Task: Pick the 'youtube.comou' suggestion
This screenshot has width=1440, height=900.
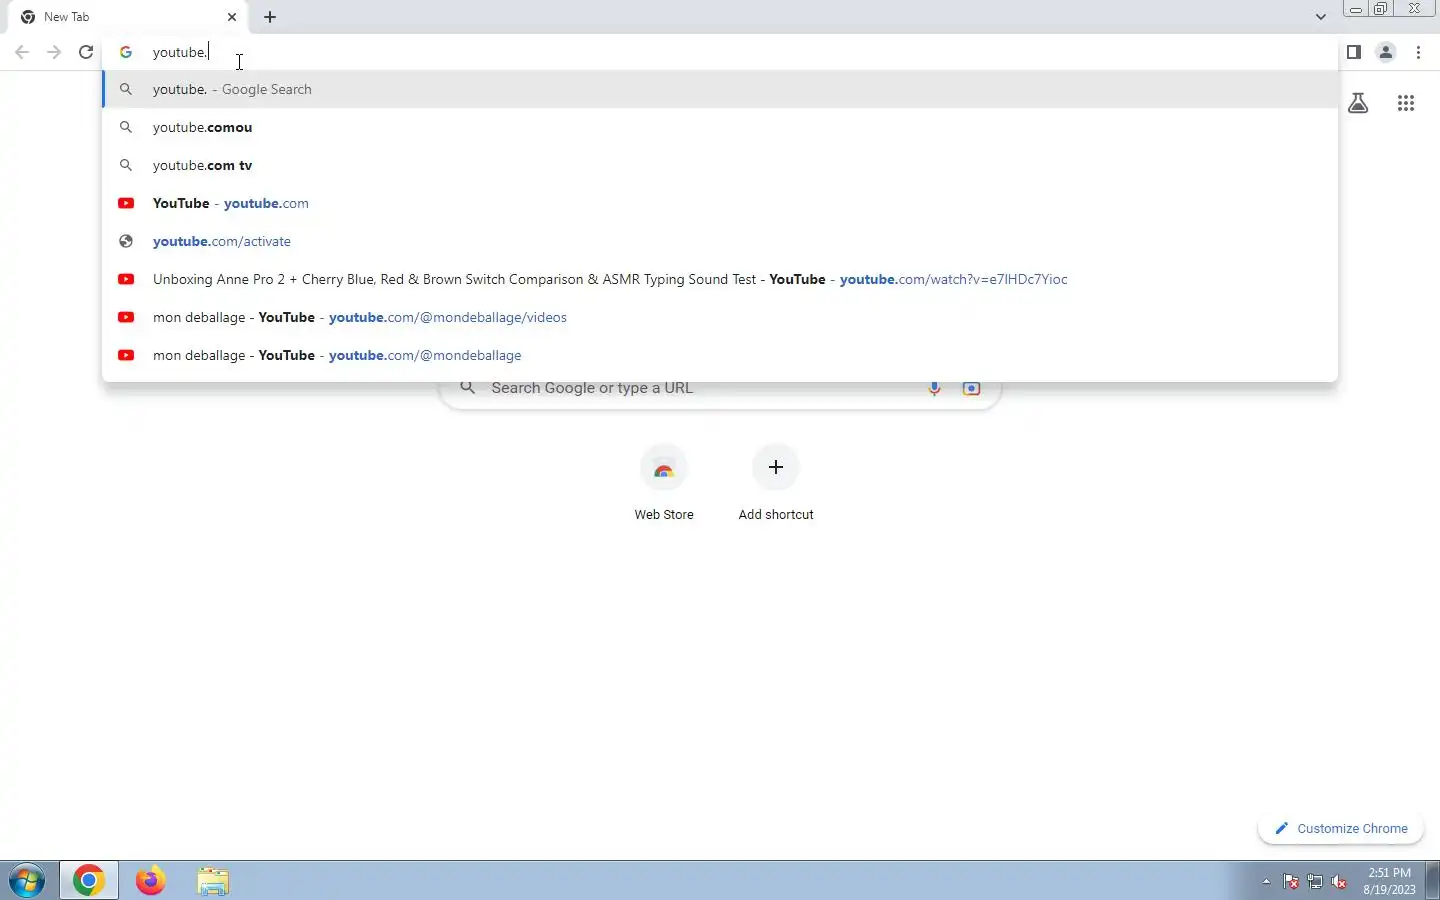Action: (x=720, y=127)
